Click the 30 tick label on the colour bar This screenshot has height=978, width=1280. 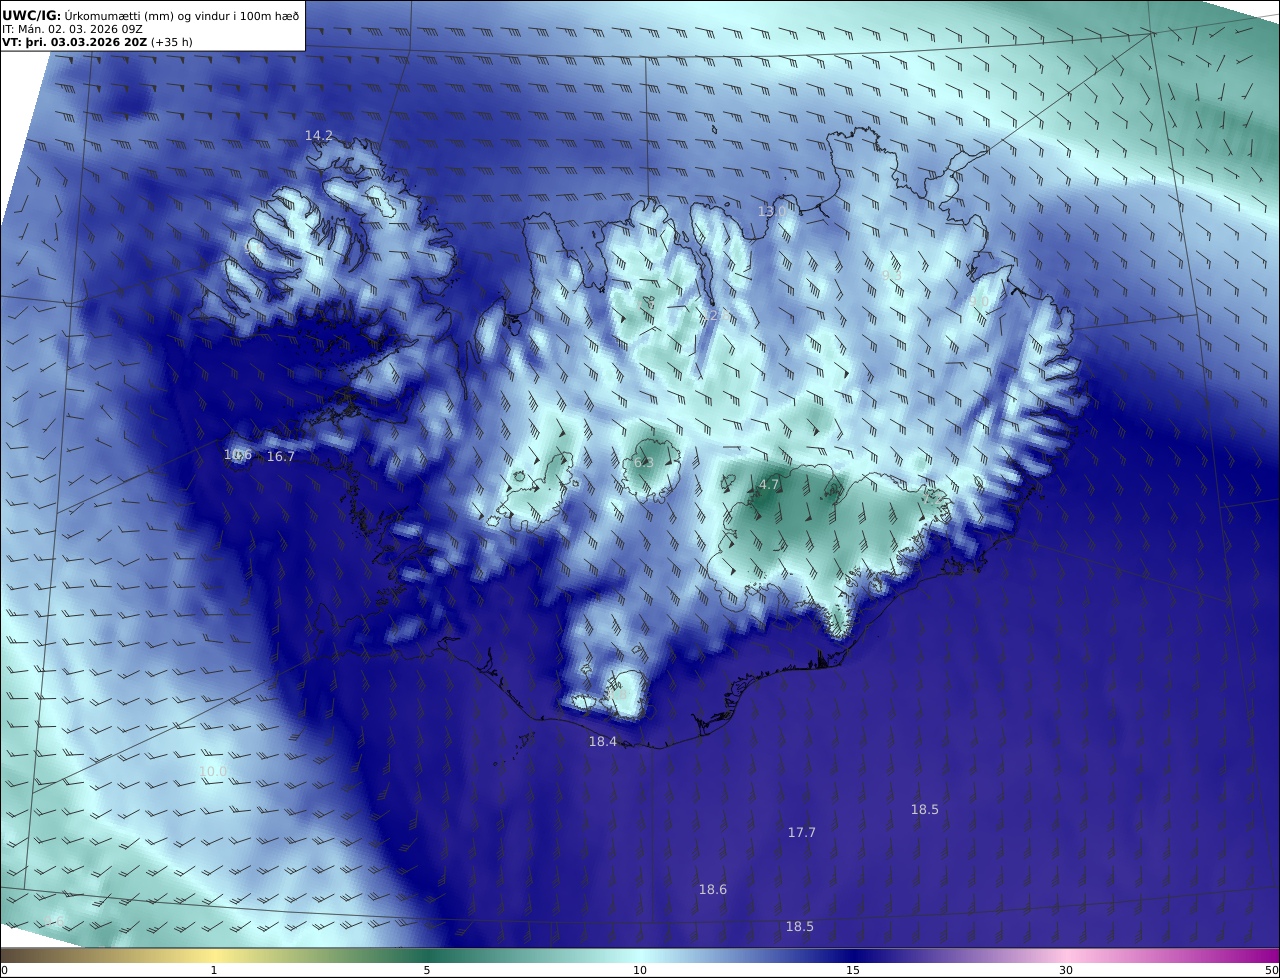1066,970
